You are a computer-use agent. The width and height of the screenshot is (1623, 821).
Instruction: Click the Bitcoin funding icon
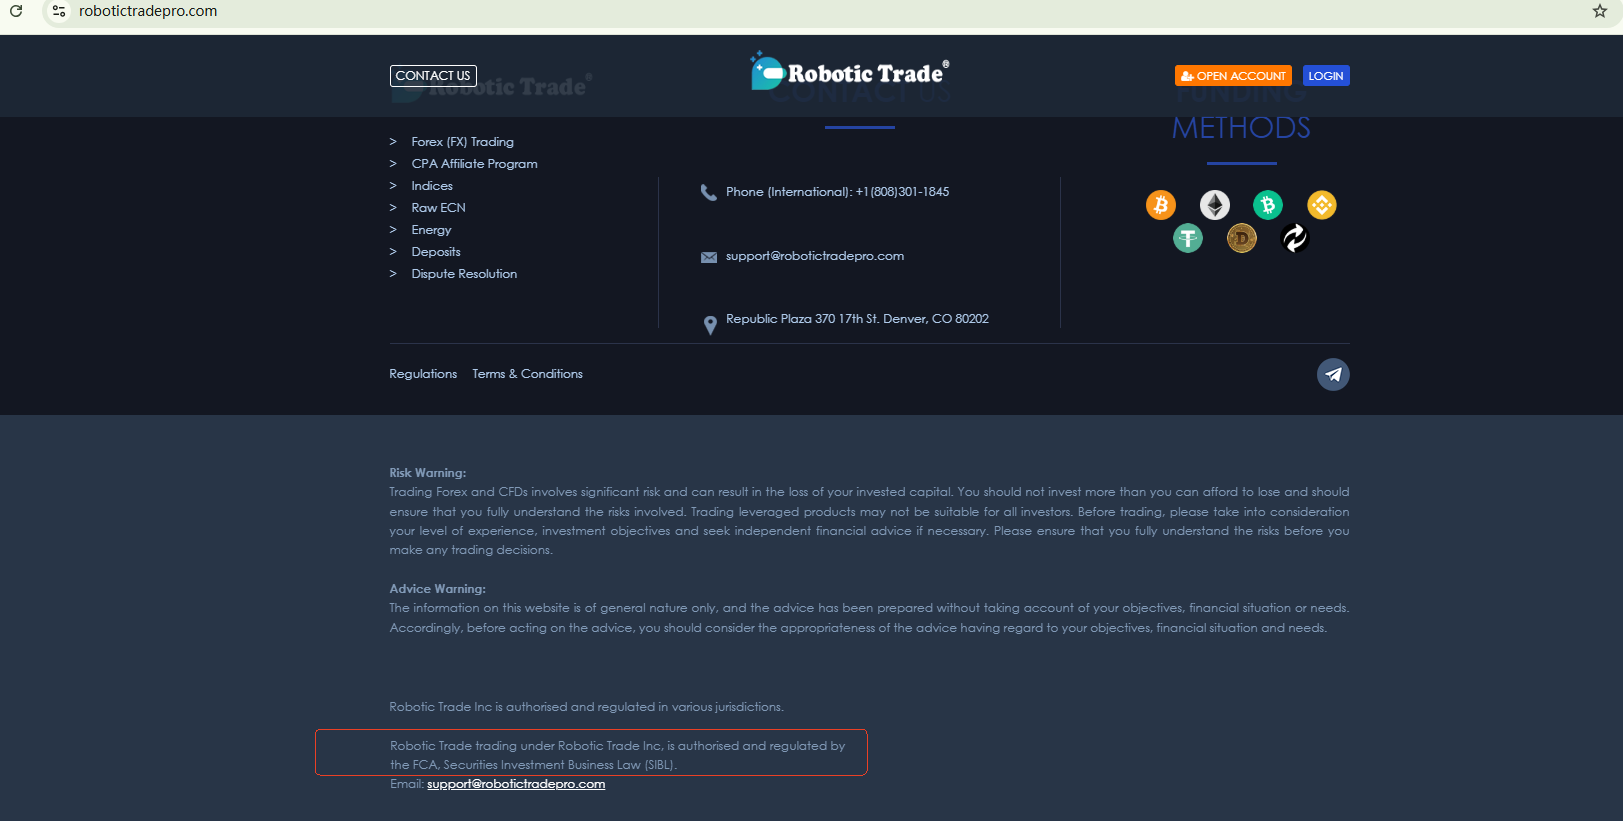[x=1161, y=205]
